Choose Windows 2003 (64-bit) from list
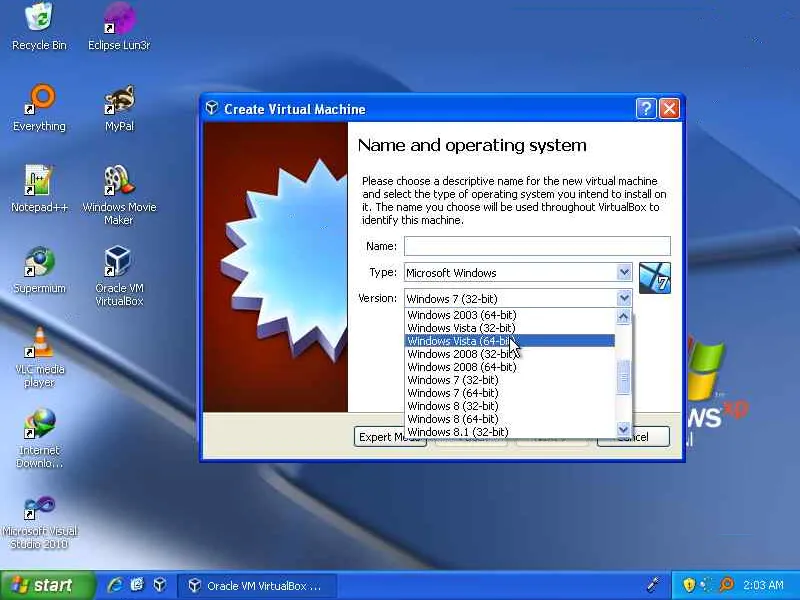 [510, 315]
